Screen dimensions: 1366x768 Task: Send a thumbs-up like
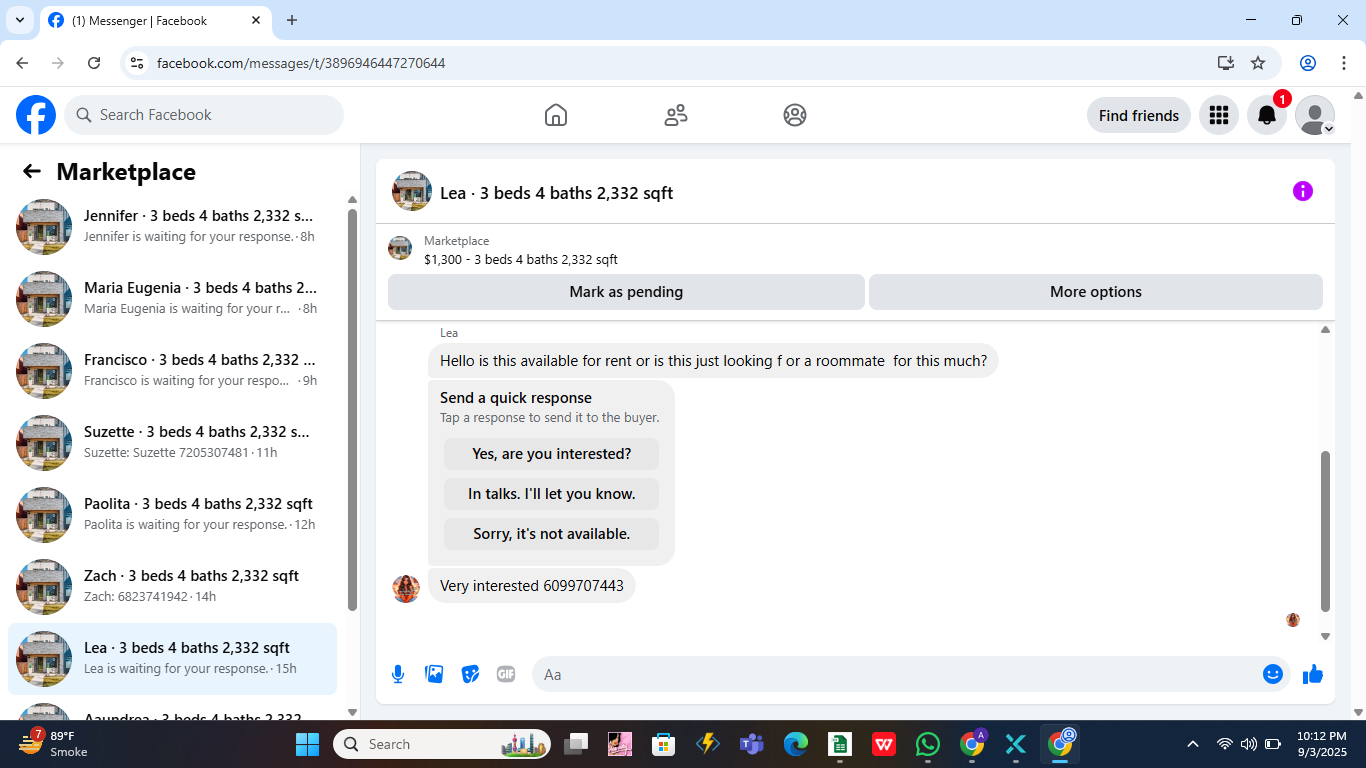[1313, 674]
